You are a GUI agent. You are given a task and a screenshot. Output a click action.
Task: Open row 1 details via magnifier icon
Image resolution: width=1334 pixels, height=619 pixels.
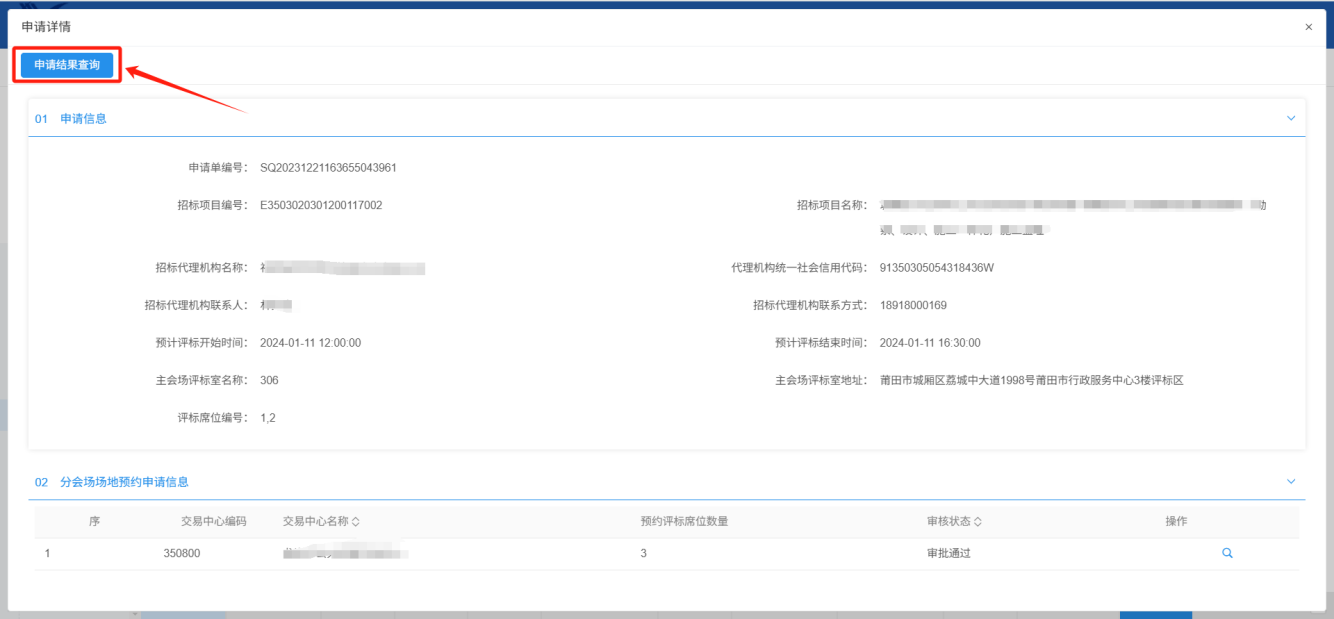coord(1227,553)
